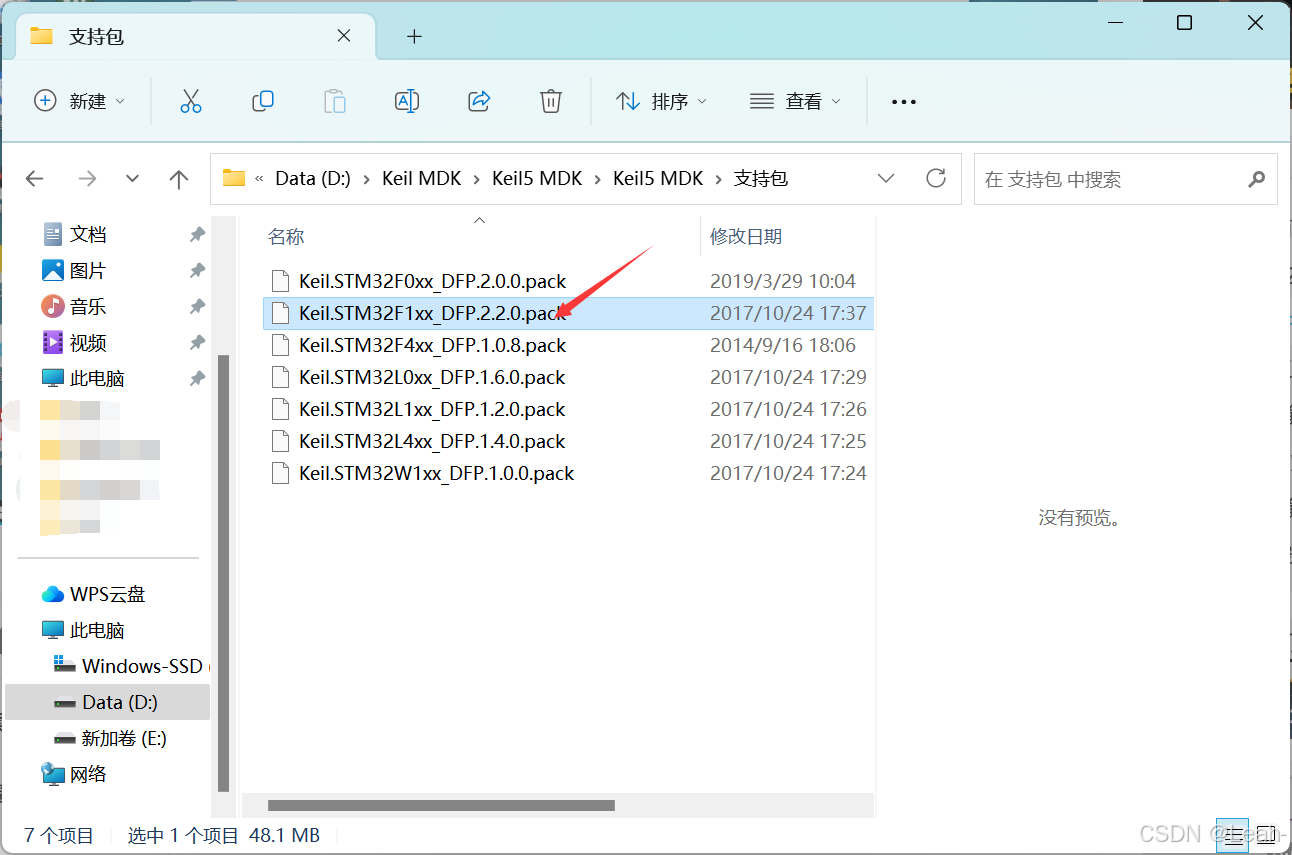Click date 2019/3/29 10:04 cell
Viewport: 1292px width, 855px height.
click(x=783, y=281)
